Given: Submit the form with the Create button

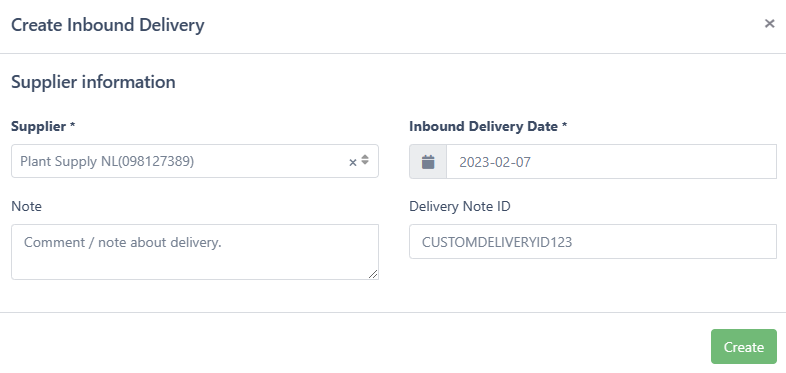Looking at the screenshot, I should (x=744, y=346).
